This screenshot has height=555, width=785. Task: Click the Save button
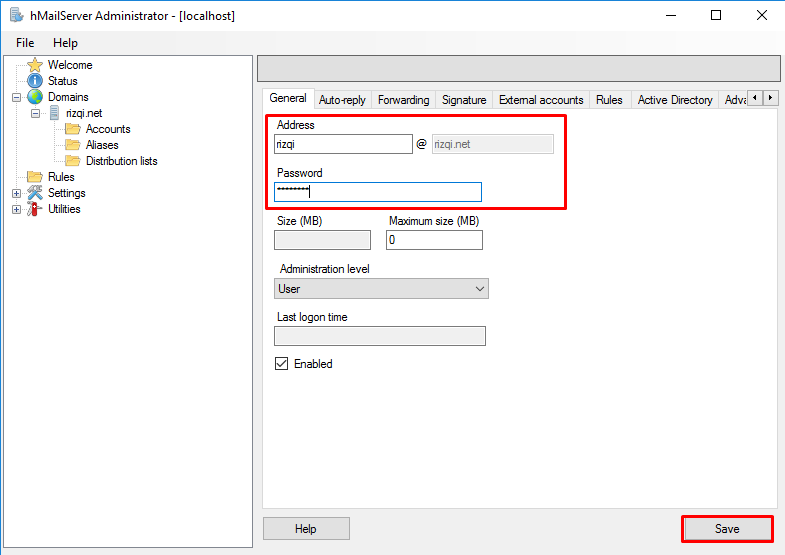(x=727, y=528)
